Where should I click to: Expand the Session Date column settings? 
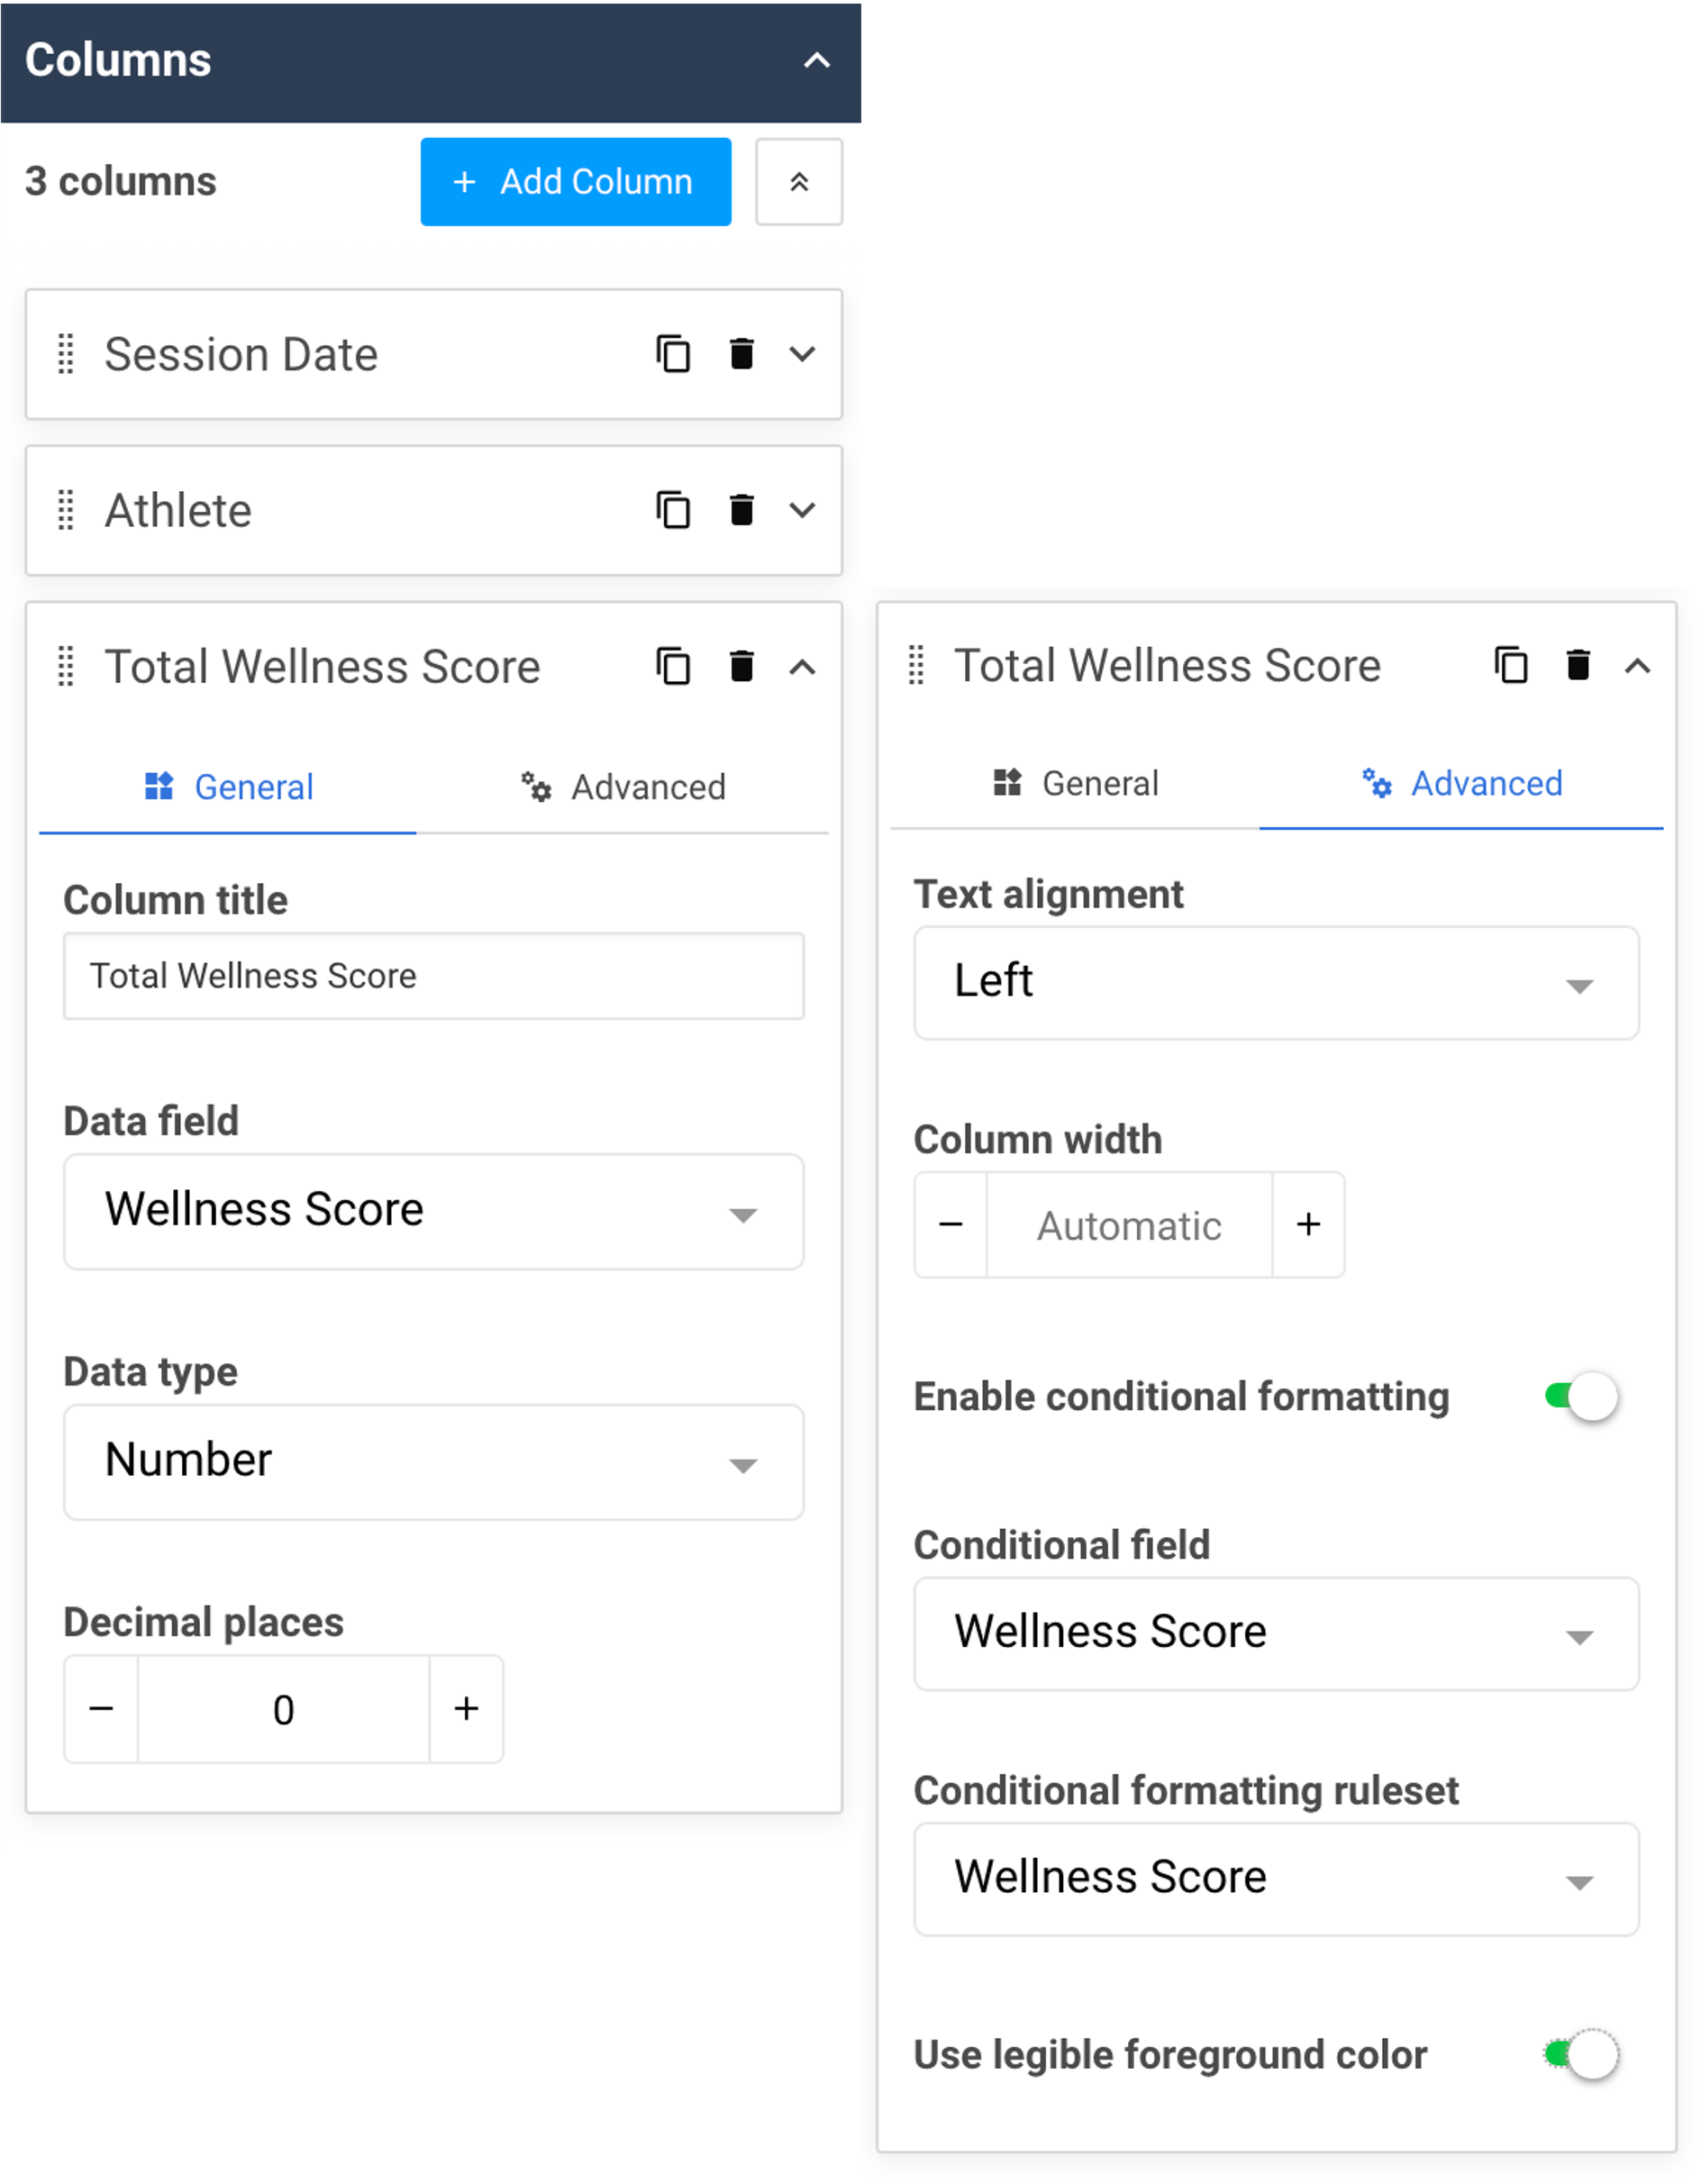[803, 354]
